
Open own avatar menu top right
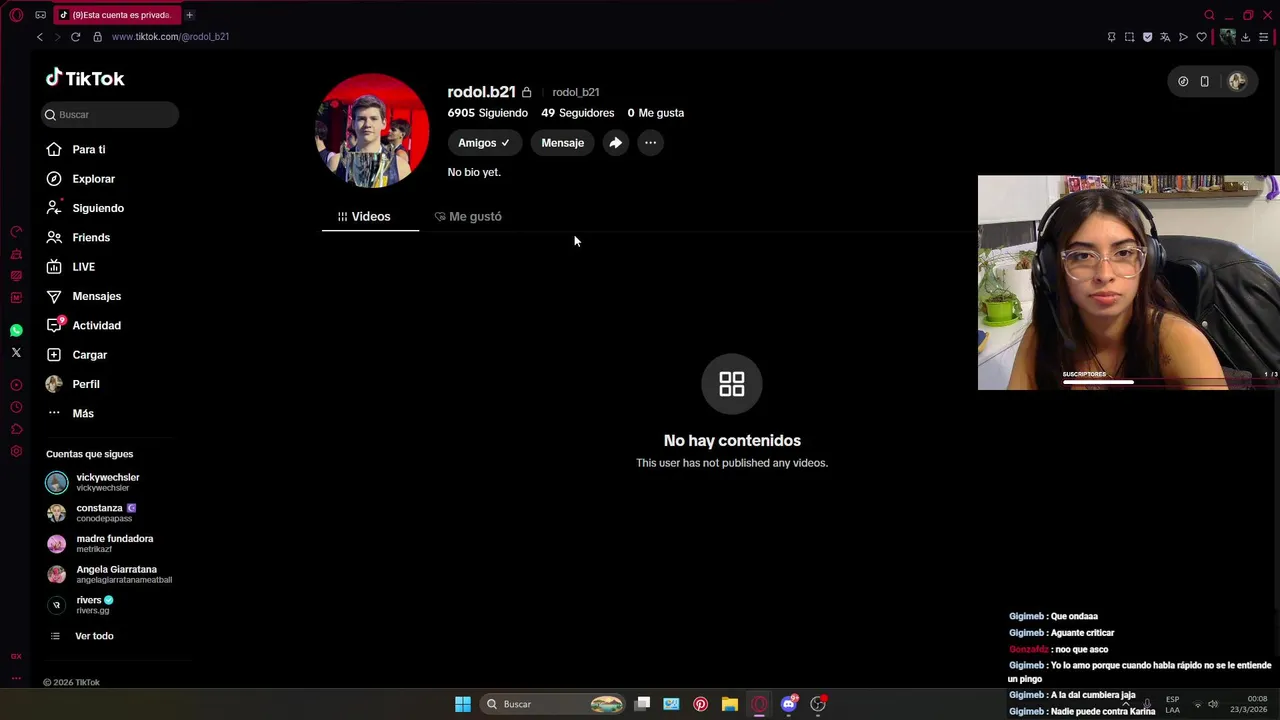[1237, 82]
